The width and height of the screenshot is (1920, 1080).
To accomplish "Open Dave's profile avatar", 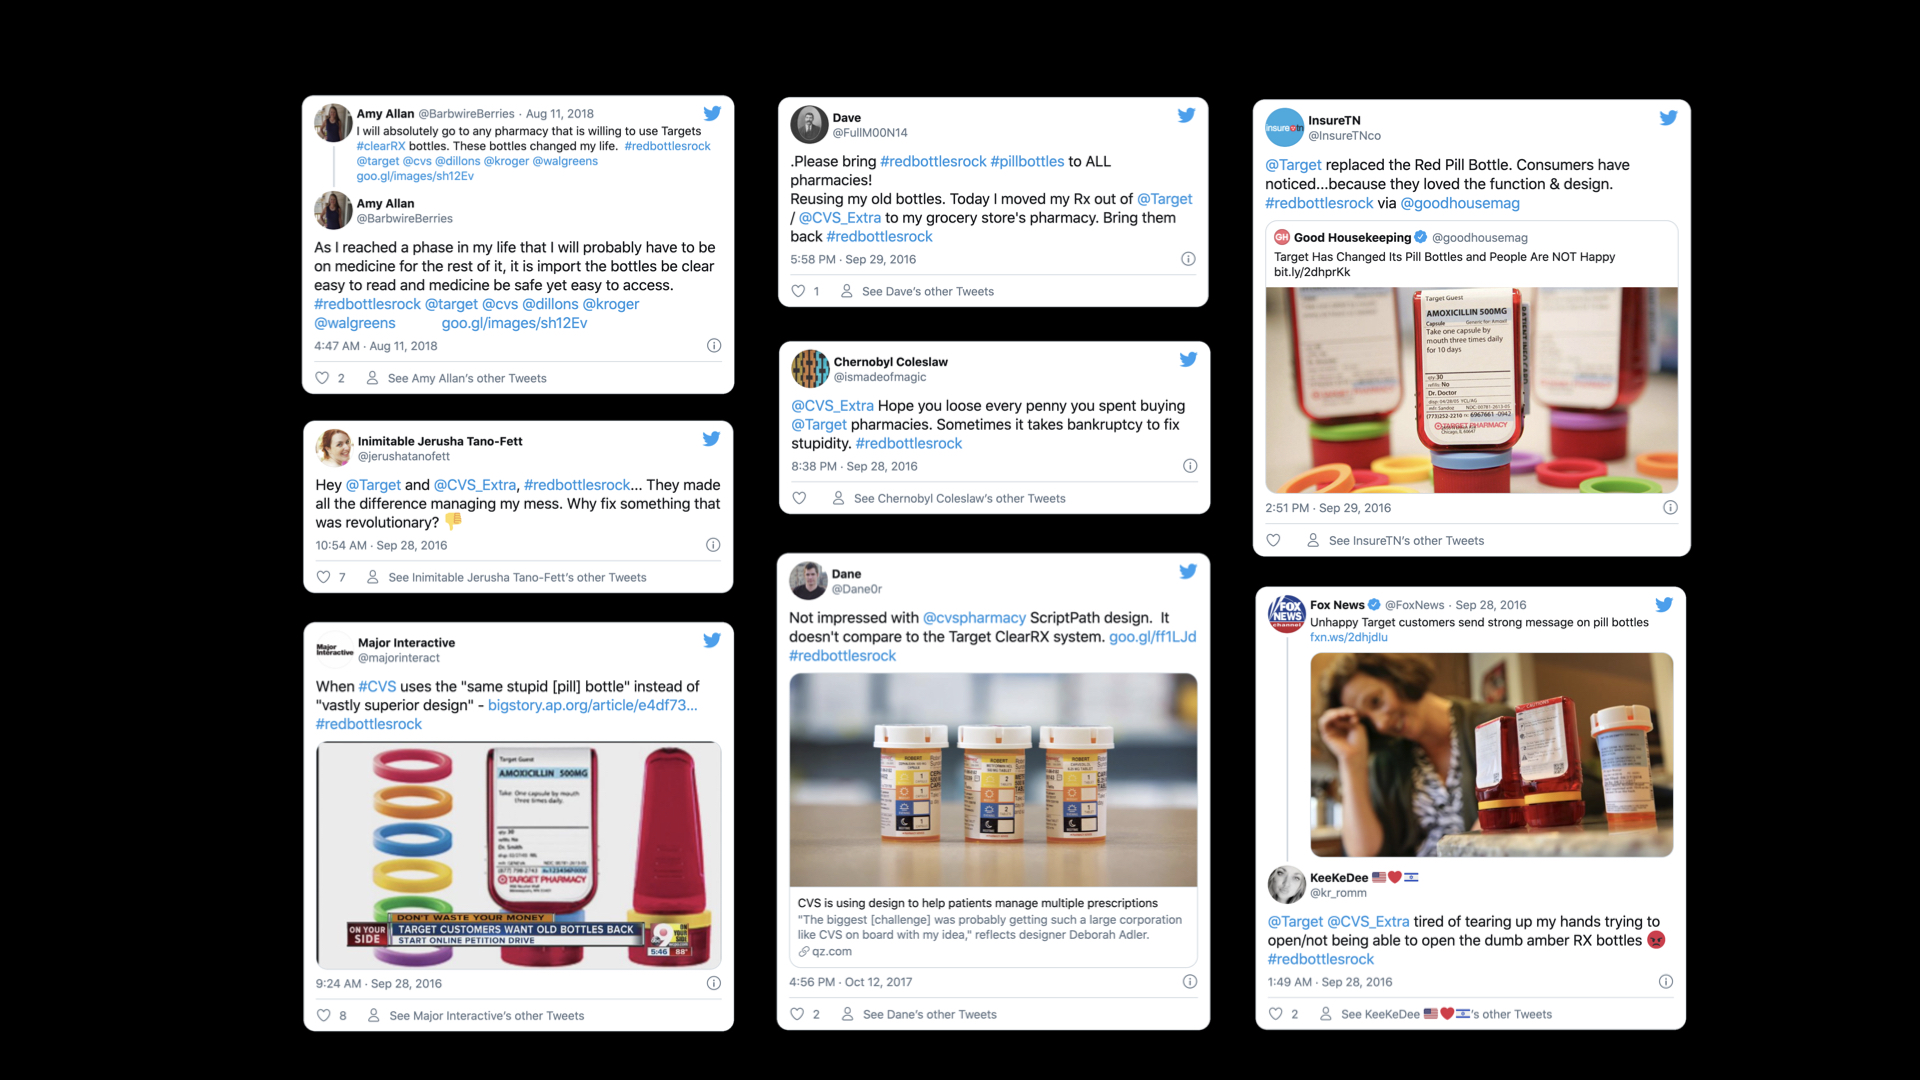I will point(809,125).
